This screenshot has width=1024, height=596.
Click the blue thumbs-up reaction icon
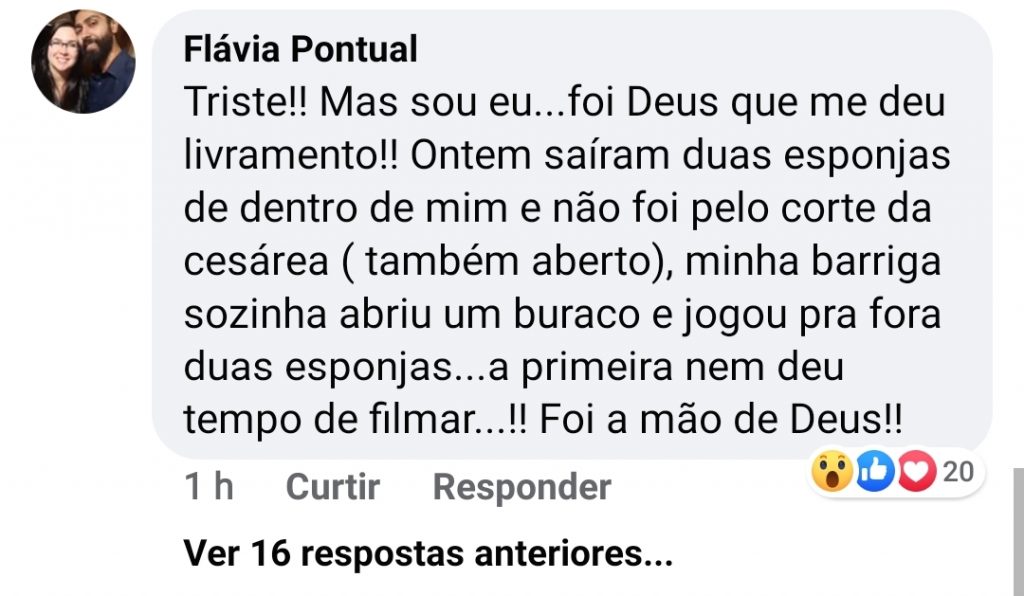874,472
